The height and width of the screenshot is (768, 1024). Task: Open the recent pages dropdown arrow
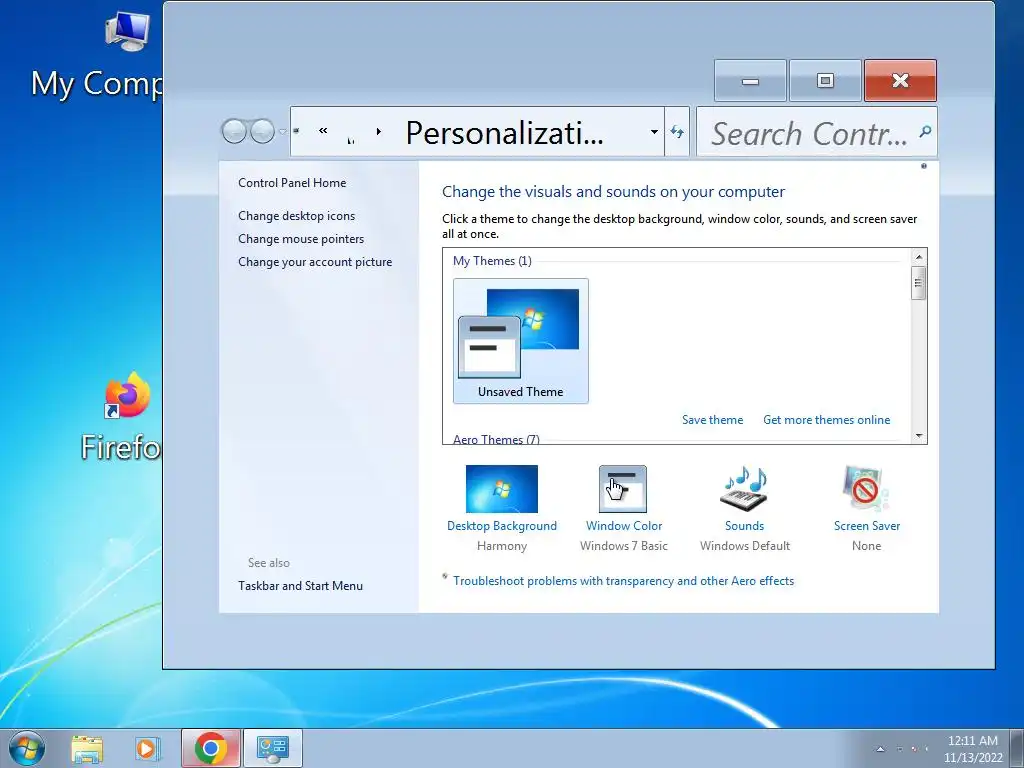pyautogui.click(x=282, y=131)
